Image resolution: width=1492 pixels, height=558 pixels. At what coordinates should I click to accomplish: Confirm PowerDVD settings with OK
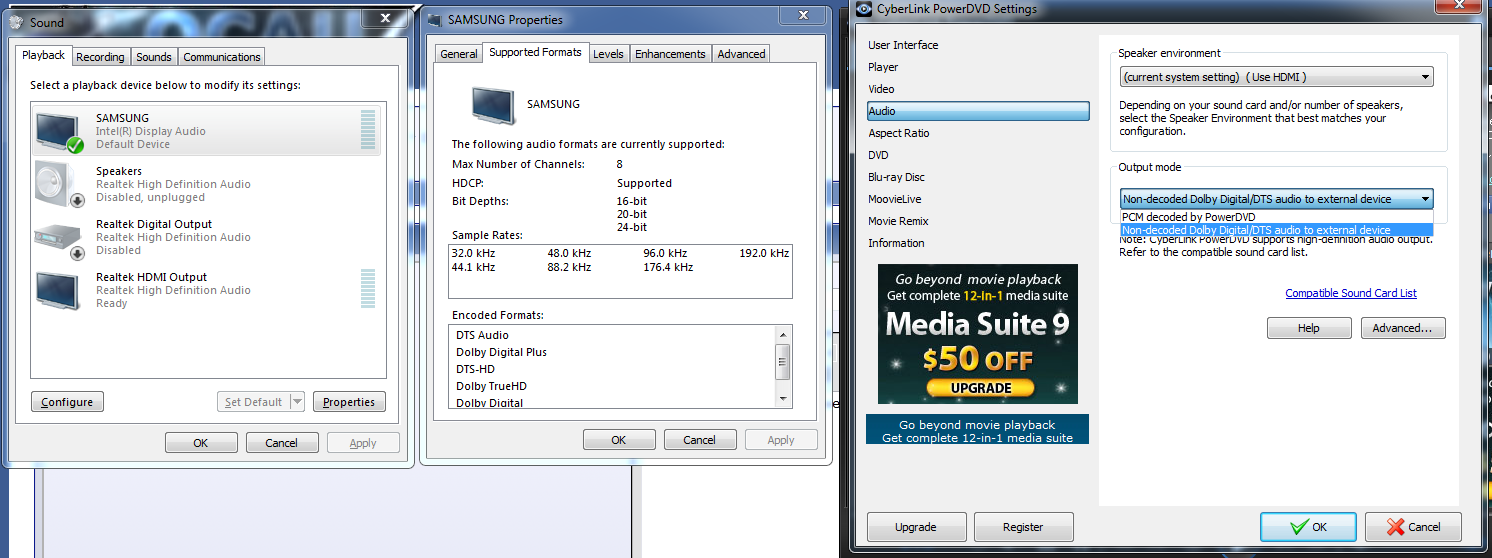click(x=1308, y=527)
